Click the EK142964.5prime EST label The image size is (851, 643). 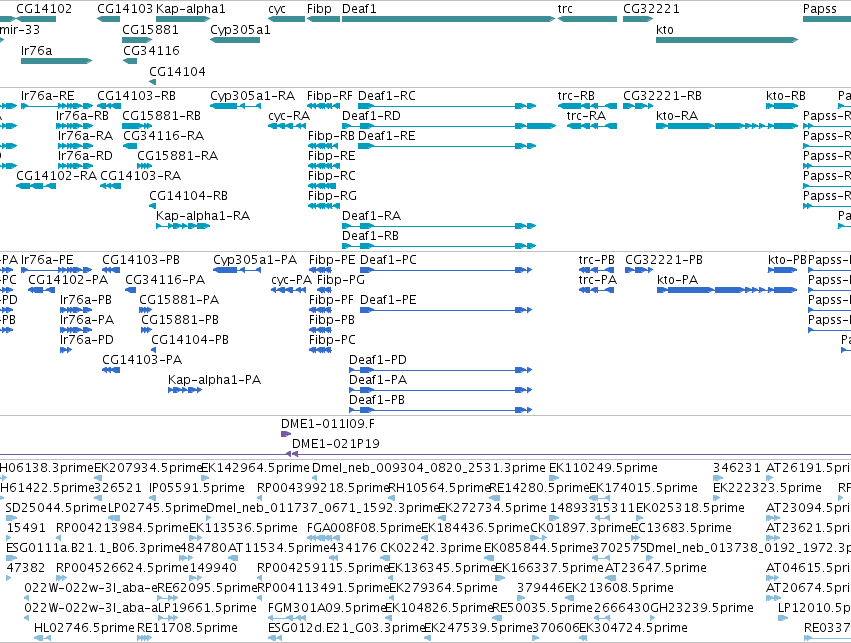tap(255, 468)
